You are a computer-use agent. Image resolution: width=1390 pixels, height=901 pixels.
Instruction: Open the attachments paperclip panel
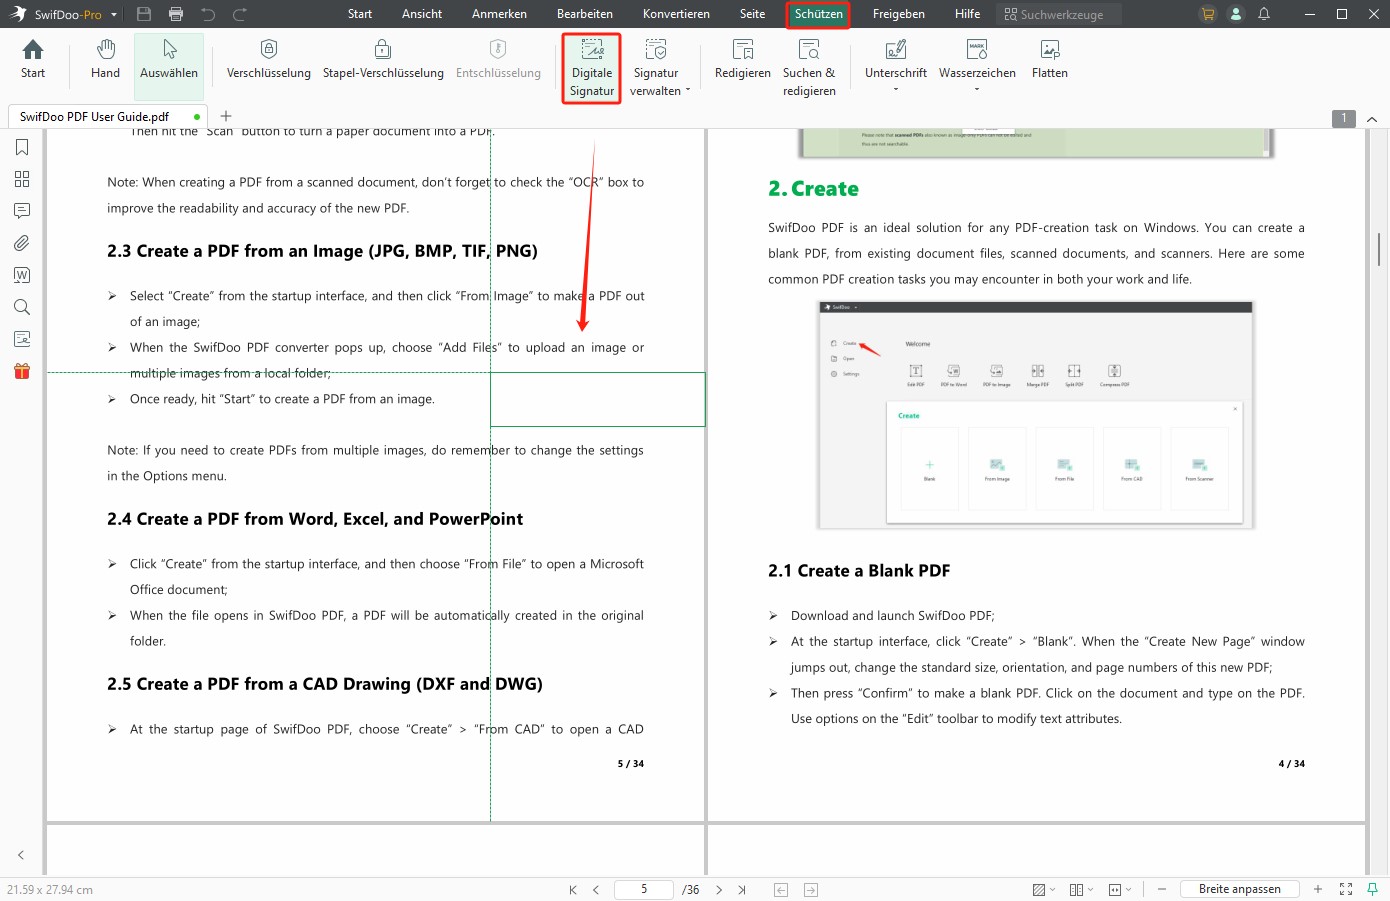click(22, 243)
